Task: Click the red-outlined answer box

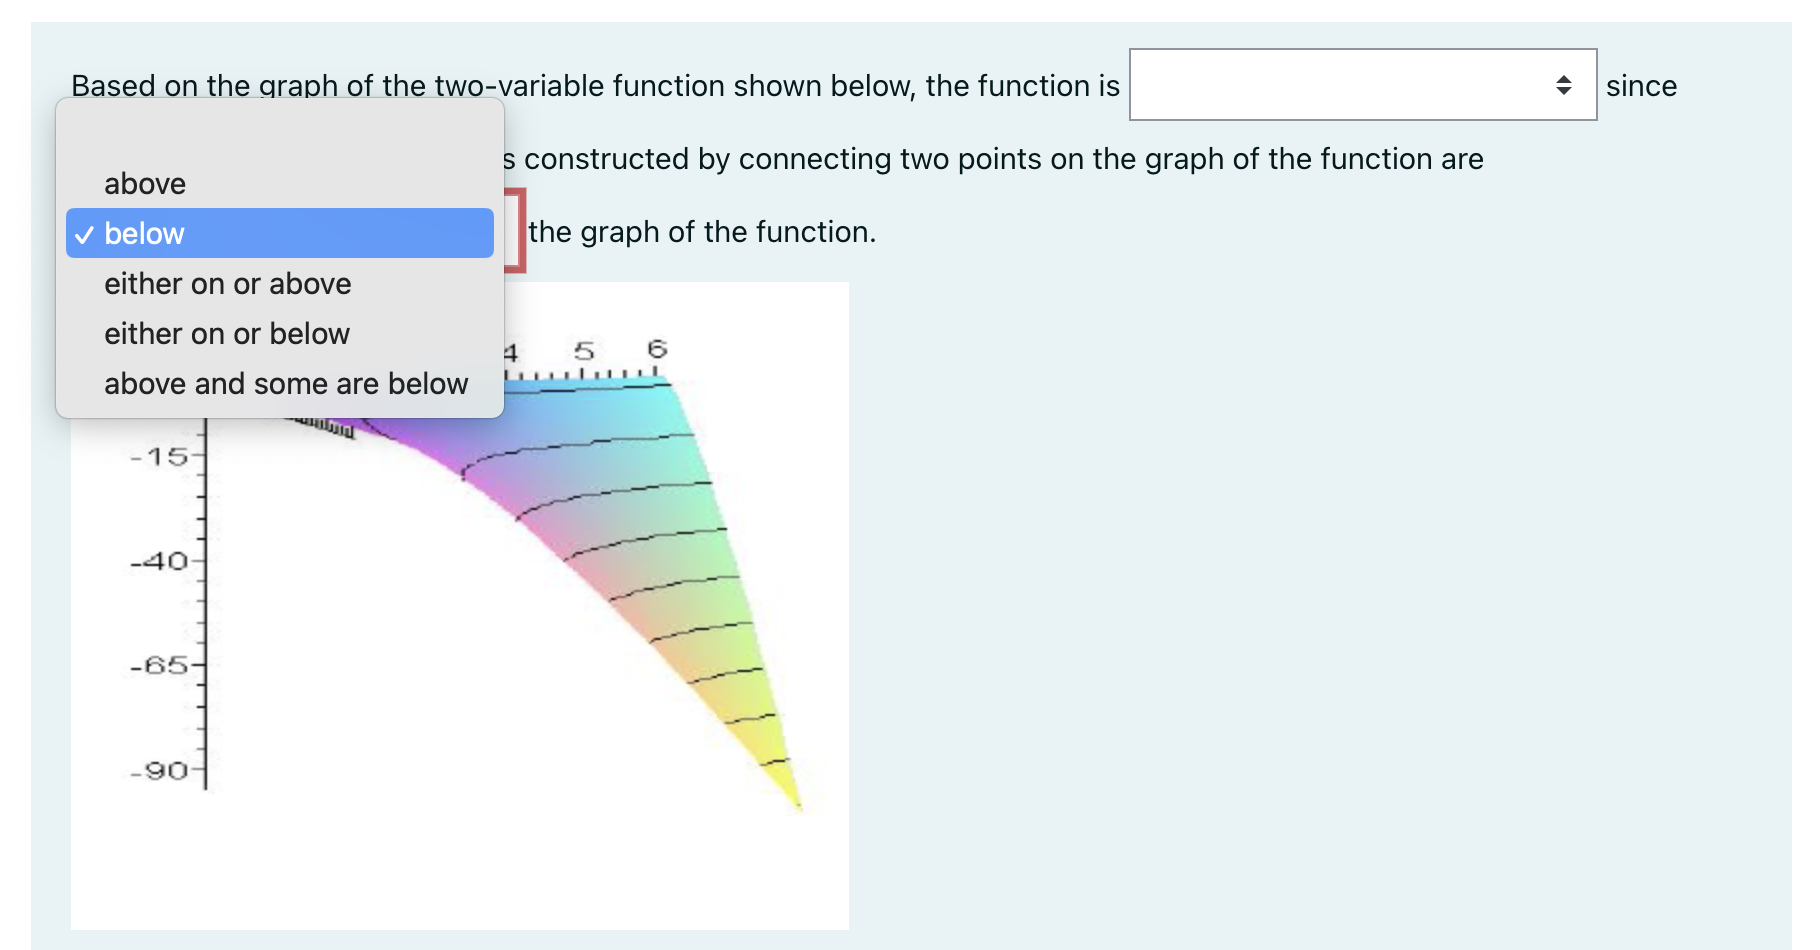Action: [516, 230]
